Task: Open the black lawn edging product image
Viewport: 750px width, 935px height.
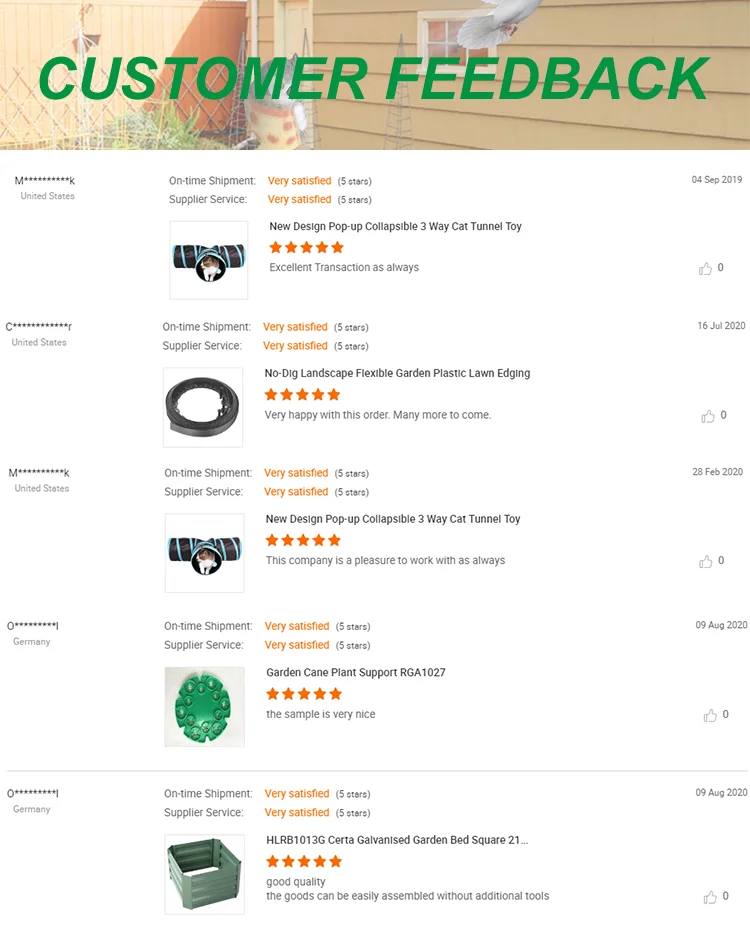Action: click(x=203, y=407)
